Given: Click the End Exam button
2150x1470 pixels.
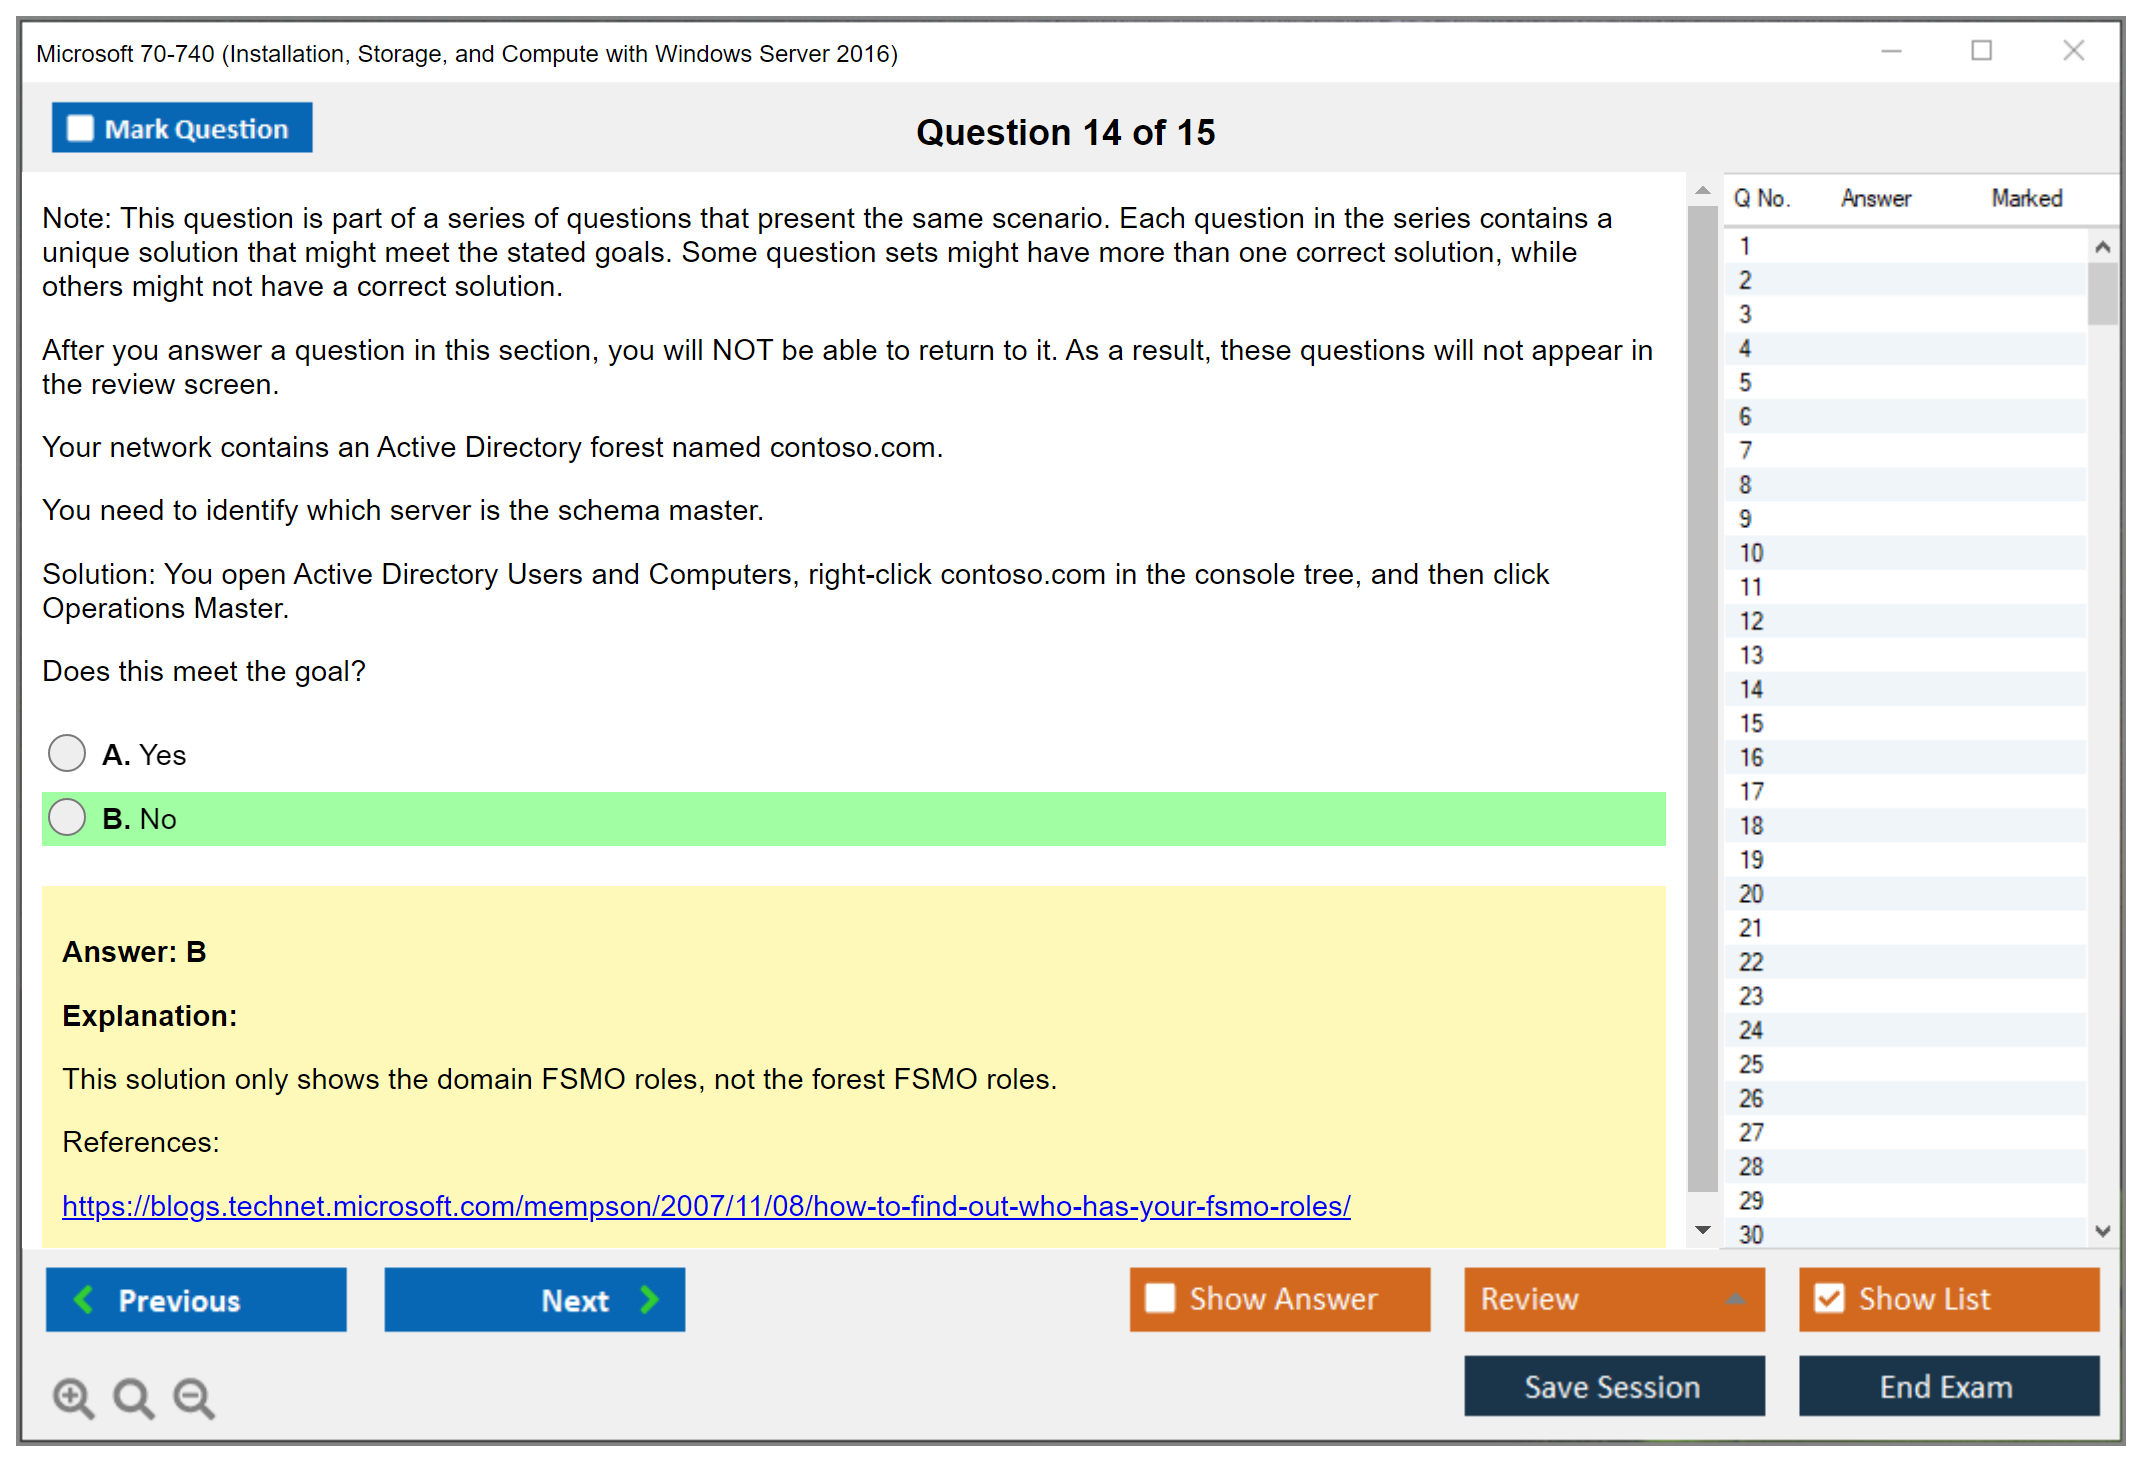Looking at the screenshot, I should point(1947,1387).
